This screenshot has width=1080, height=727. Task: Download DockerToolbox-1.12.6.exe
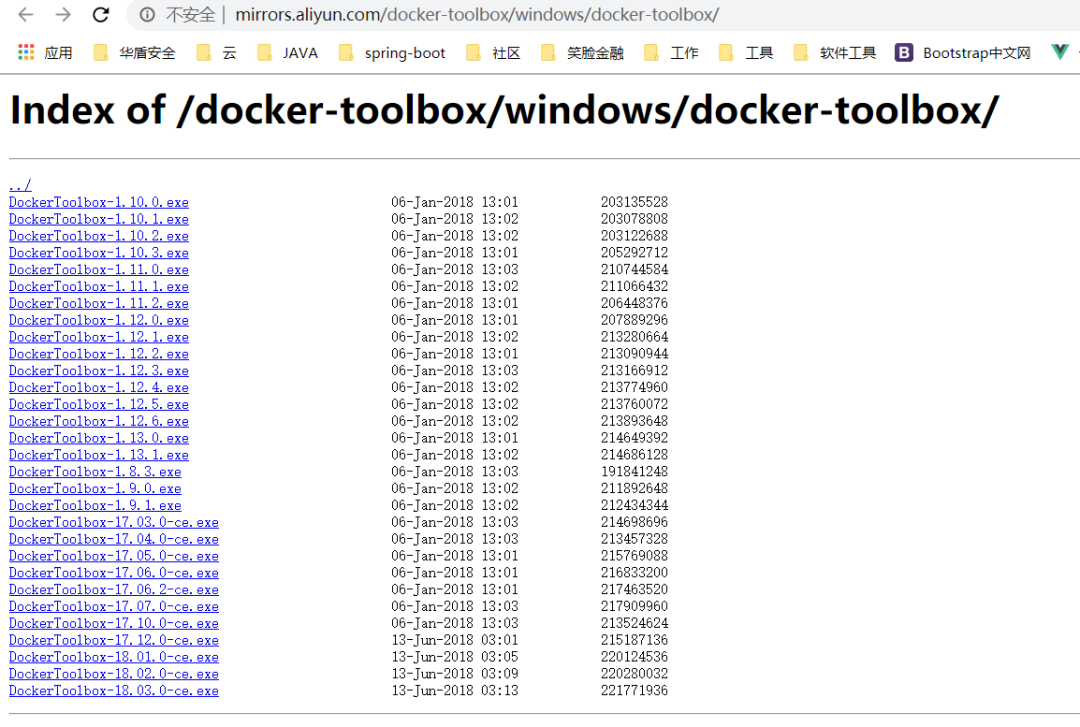[98, 421]
